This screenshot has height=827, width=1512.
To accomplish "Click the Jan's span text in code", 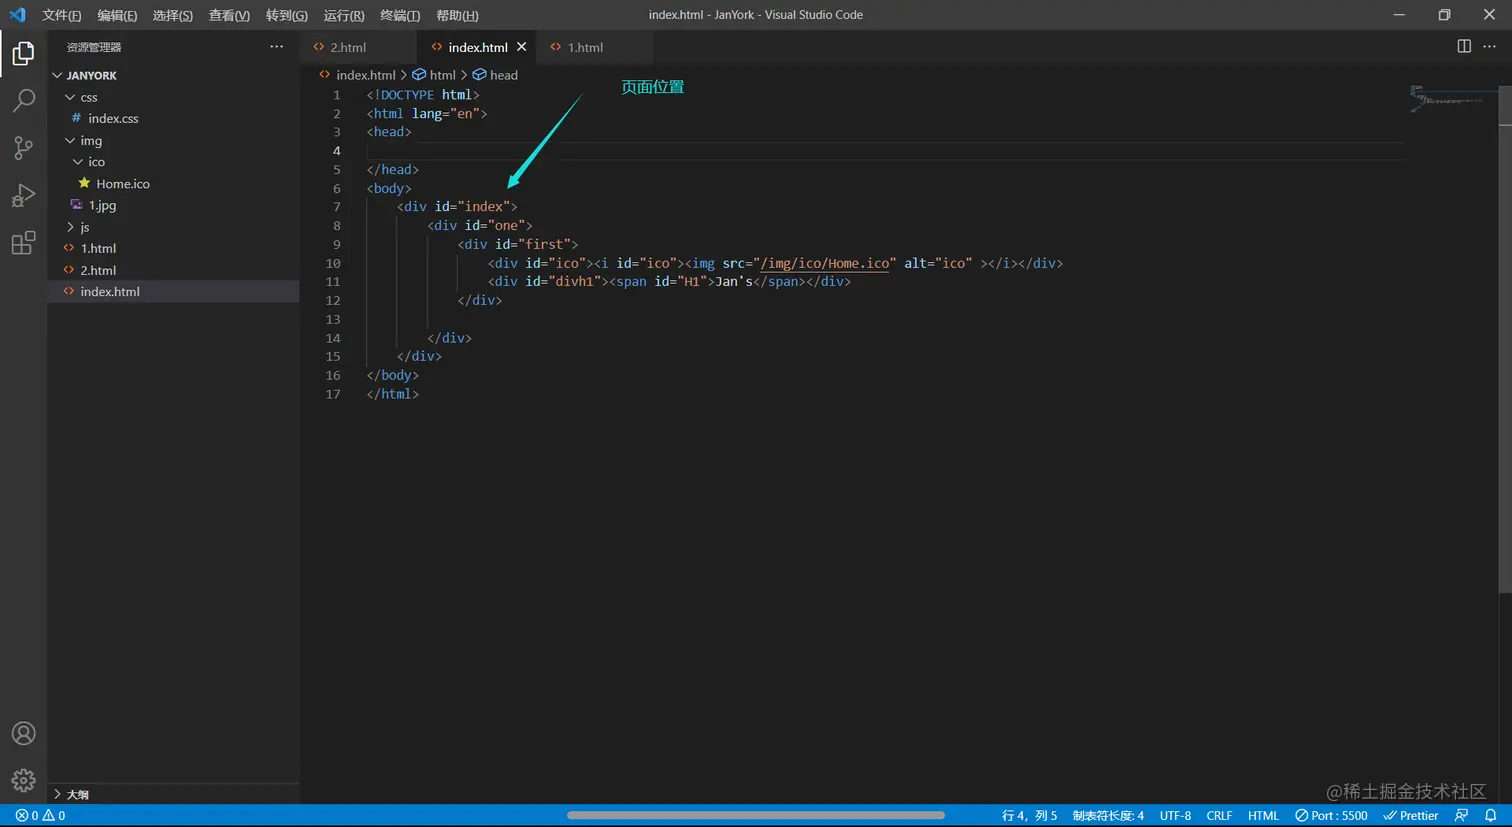I will pos(734,282).
